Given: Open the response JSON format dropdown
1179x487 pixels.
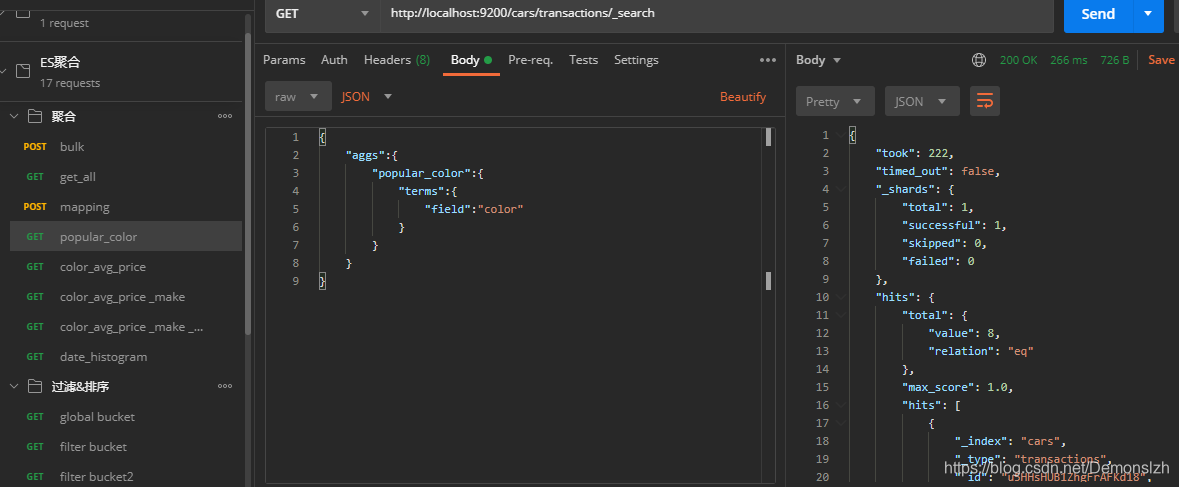Looking at the screenshot, I should pyautogui.click(x=922, y=101).
